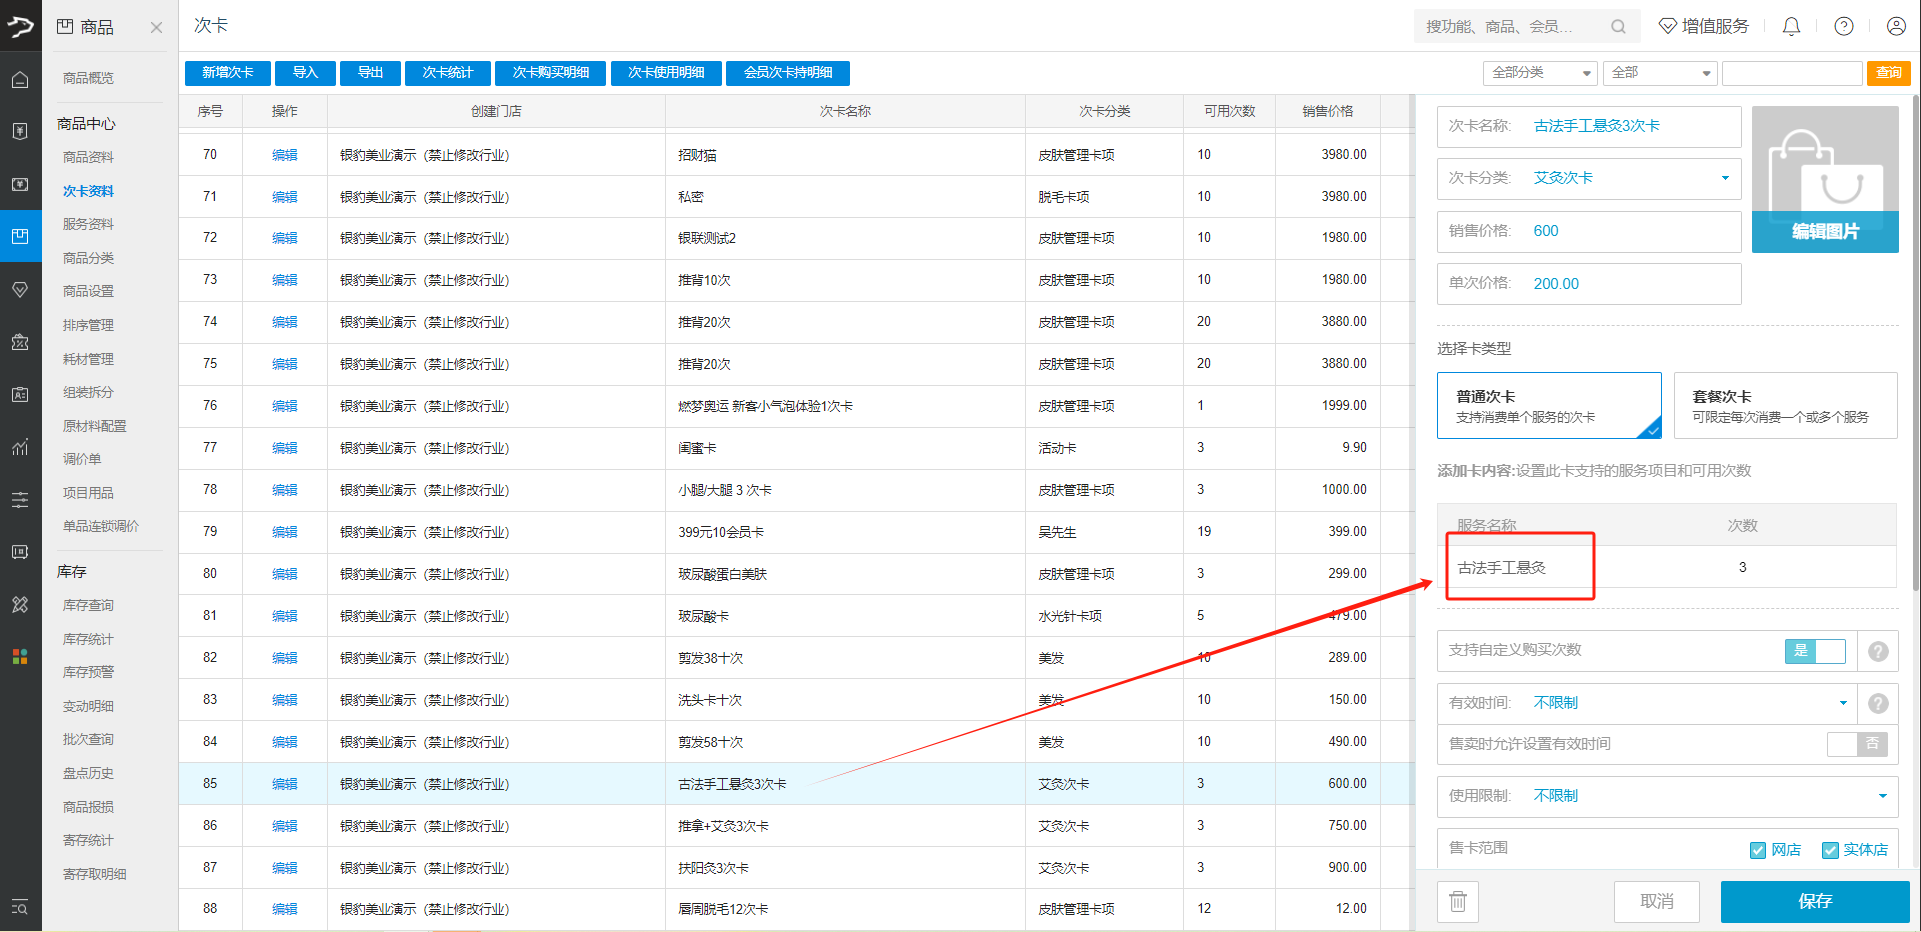Click the home icon in left sidebar
This screenshot has width=1921, height=932.
(20, 80)
